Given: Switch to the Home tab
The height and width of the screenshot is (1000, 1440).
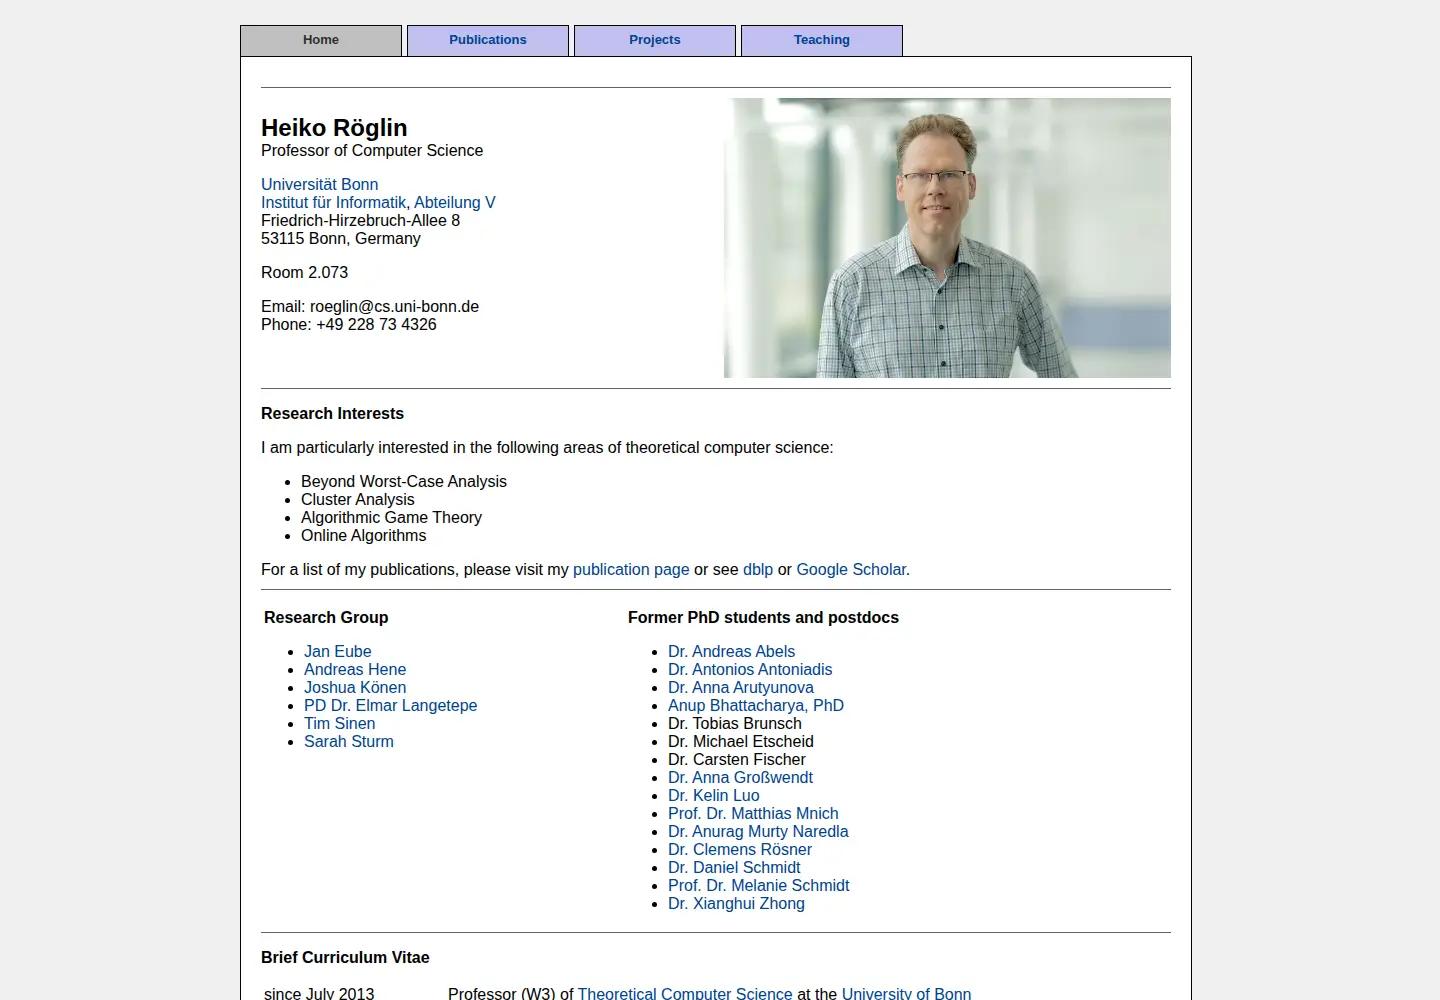Looking at the screenshot, I should click(321, 40).
